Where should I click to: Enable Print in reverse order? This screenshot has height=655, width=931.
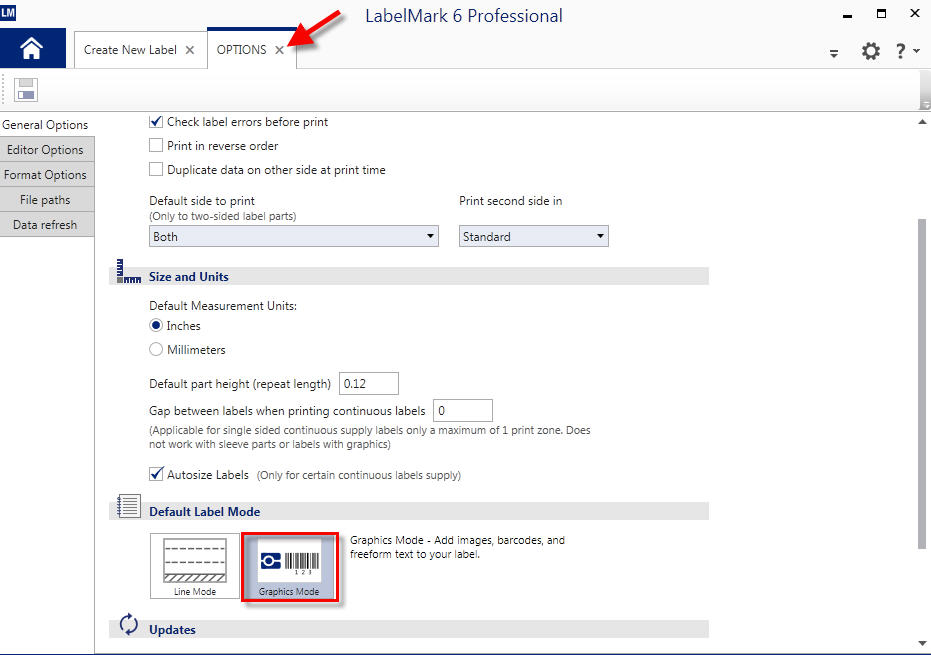(156, 146)
